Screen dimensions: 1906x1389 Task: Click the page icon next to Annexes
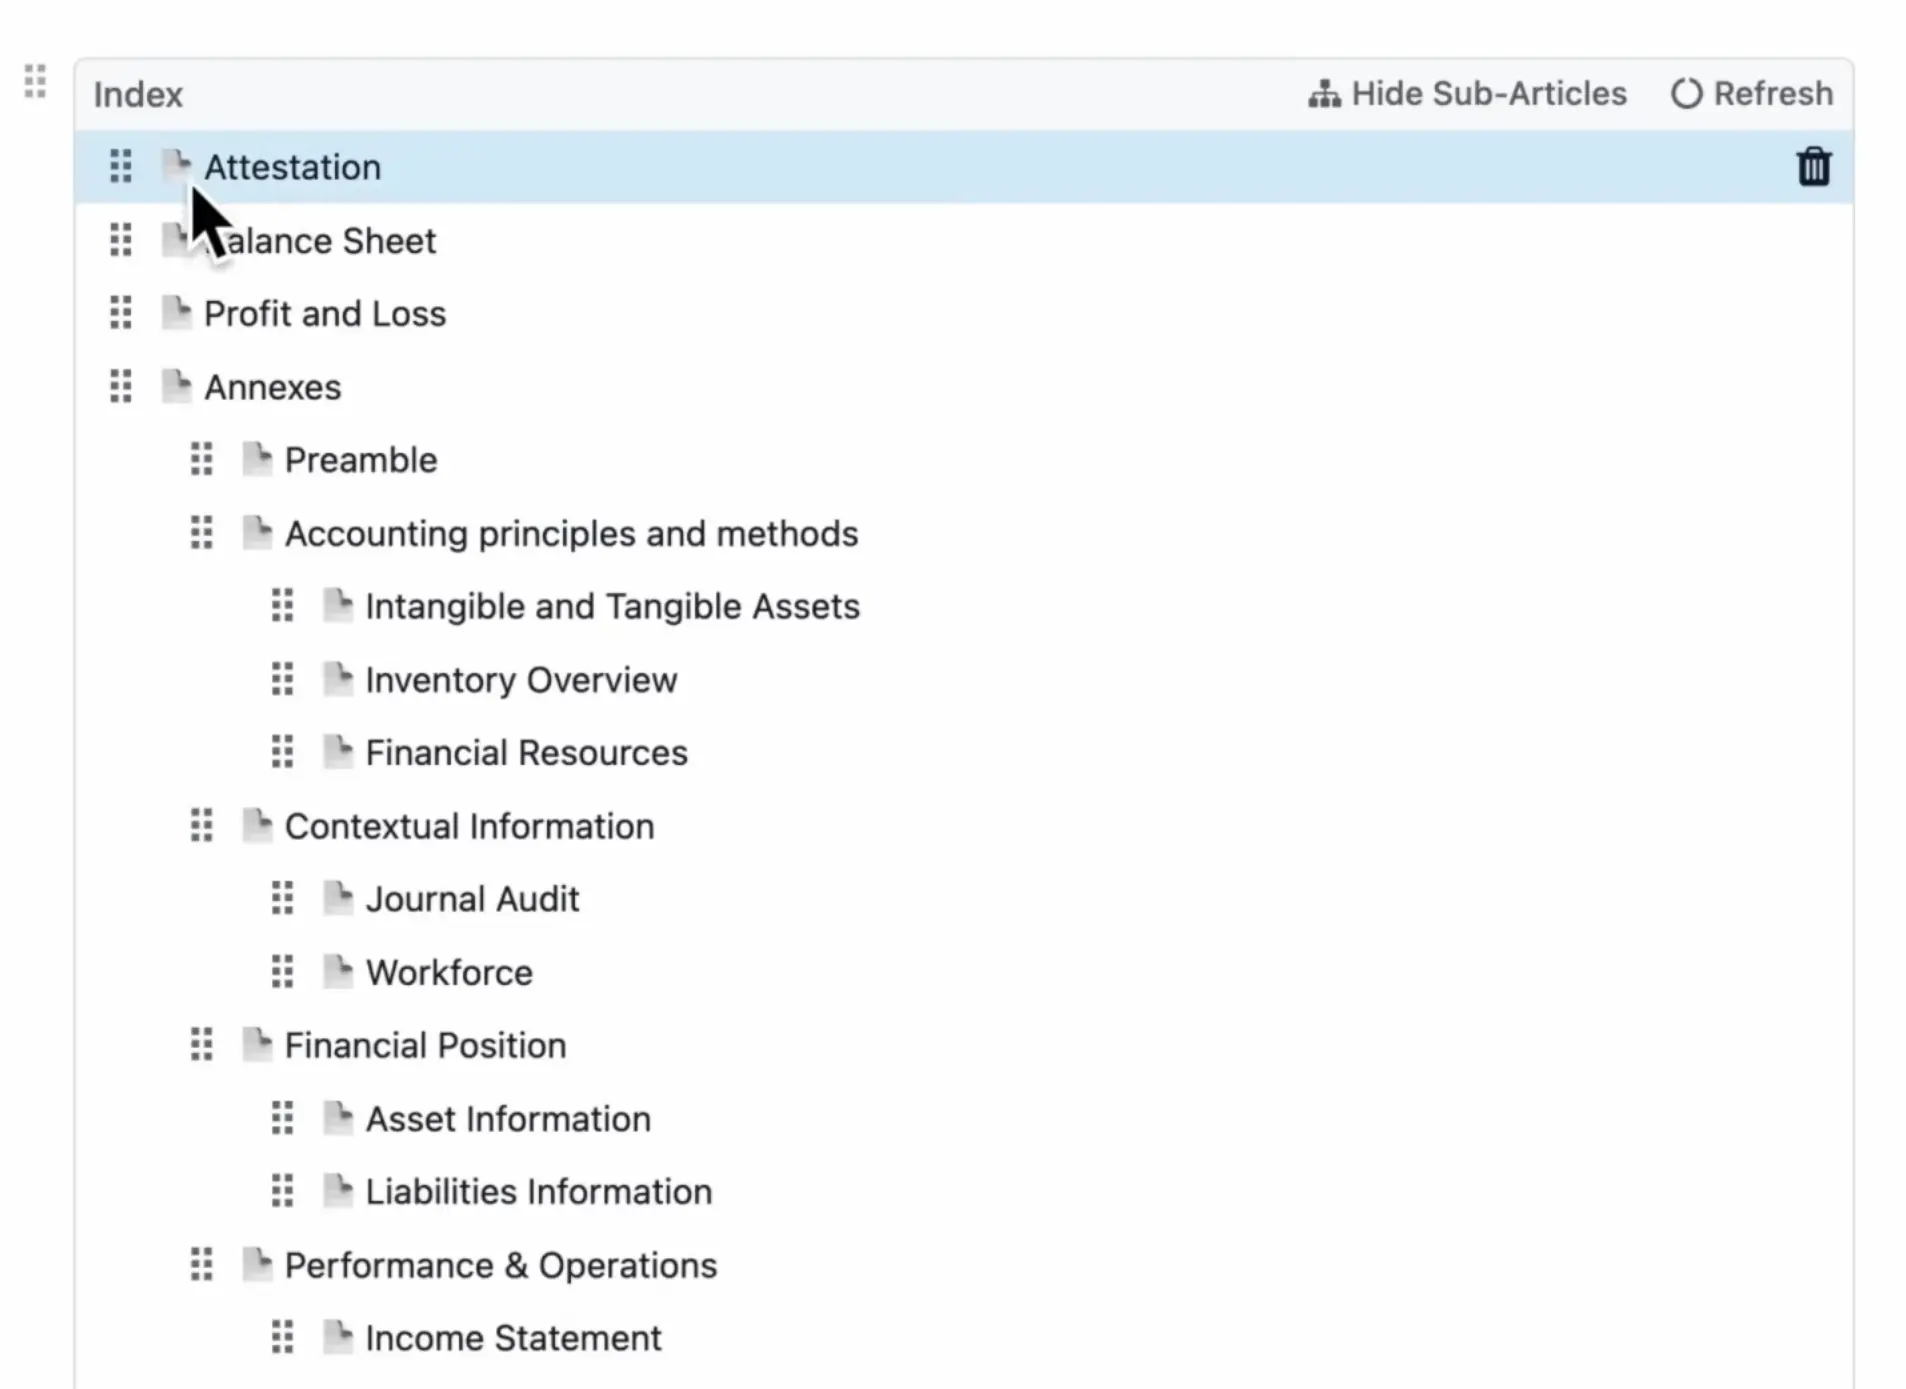pos(175,386)
